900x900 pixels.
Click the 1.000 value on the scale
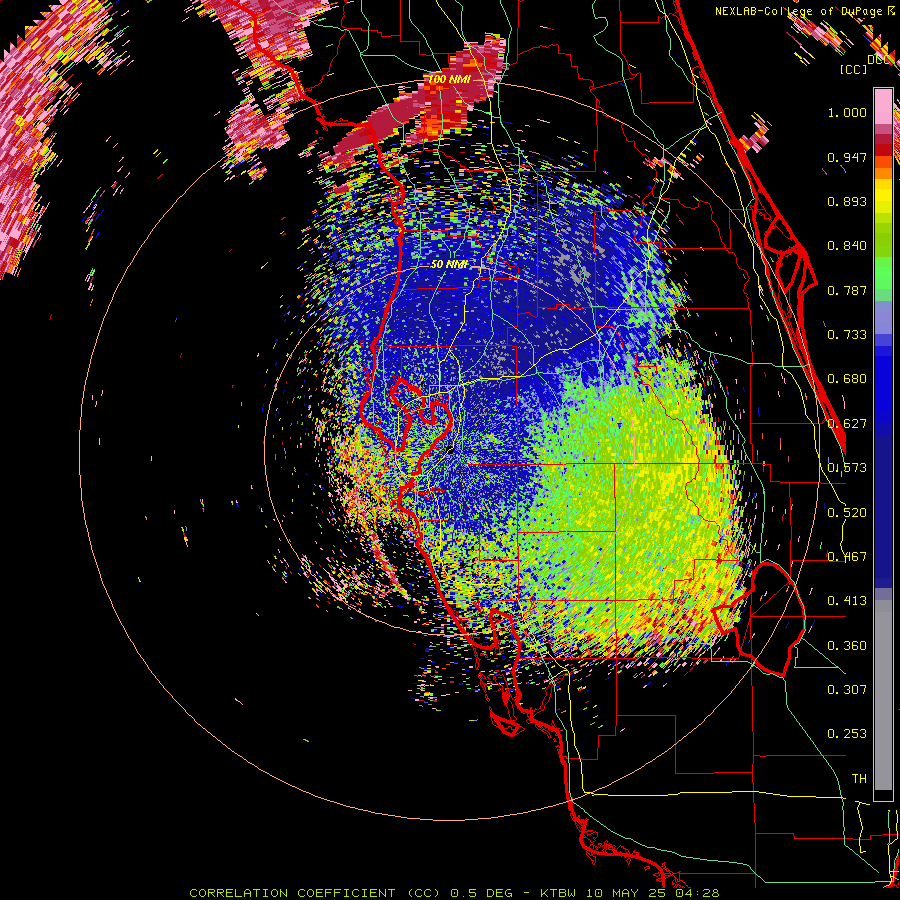tap(847, 112)
